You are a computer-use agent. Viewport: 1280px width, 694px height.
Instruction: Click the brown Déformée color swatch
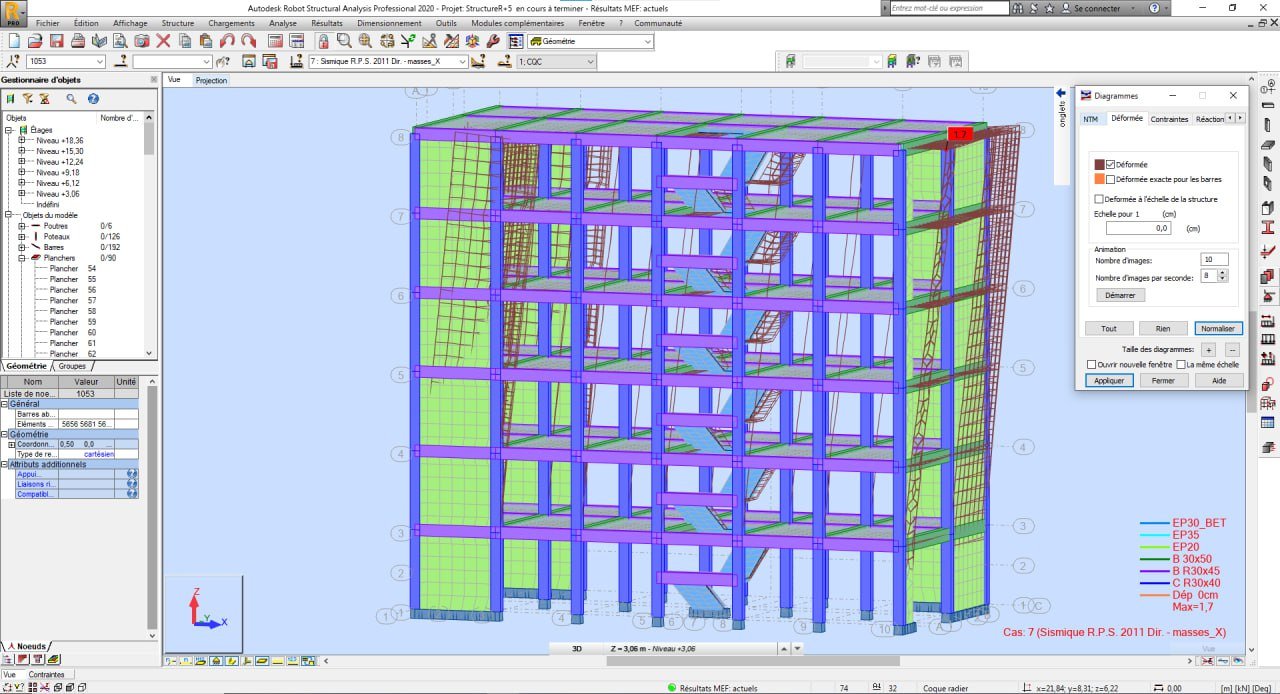1099,165
